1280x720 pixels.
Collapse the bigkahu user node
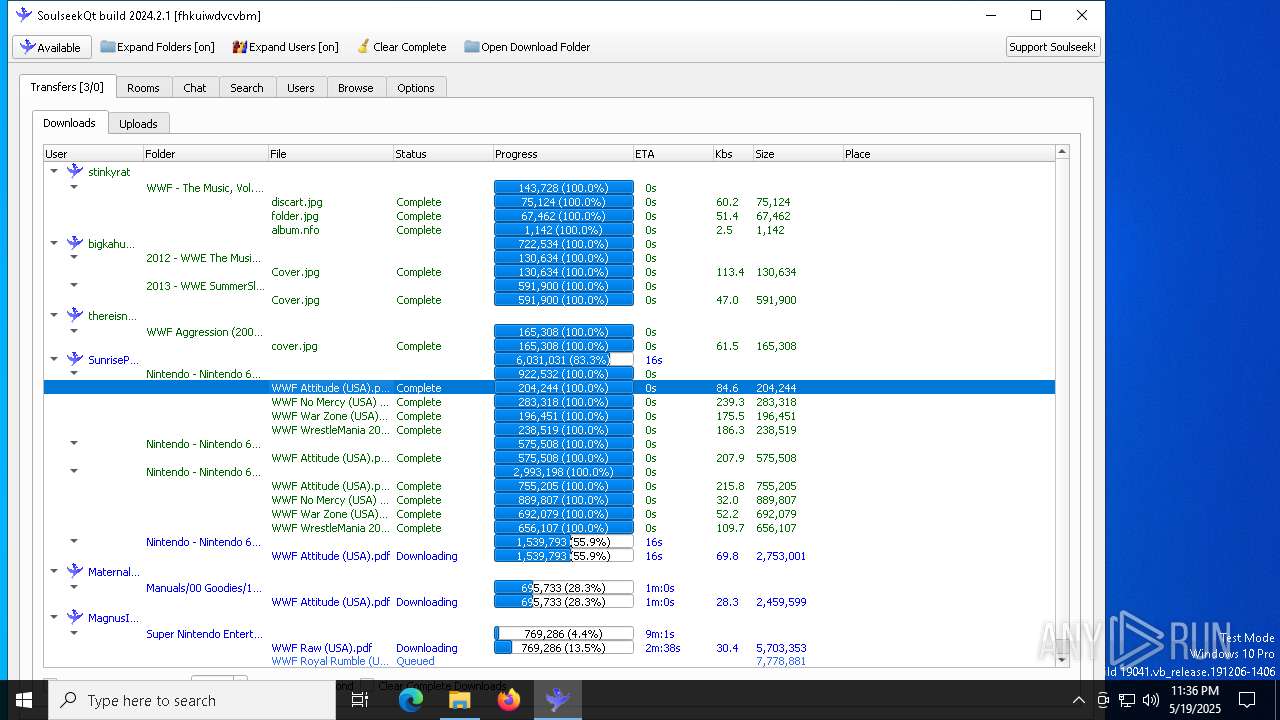coord(54,244)
